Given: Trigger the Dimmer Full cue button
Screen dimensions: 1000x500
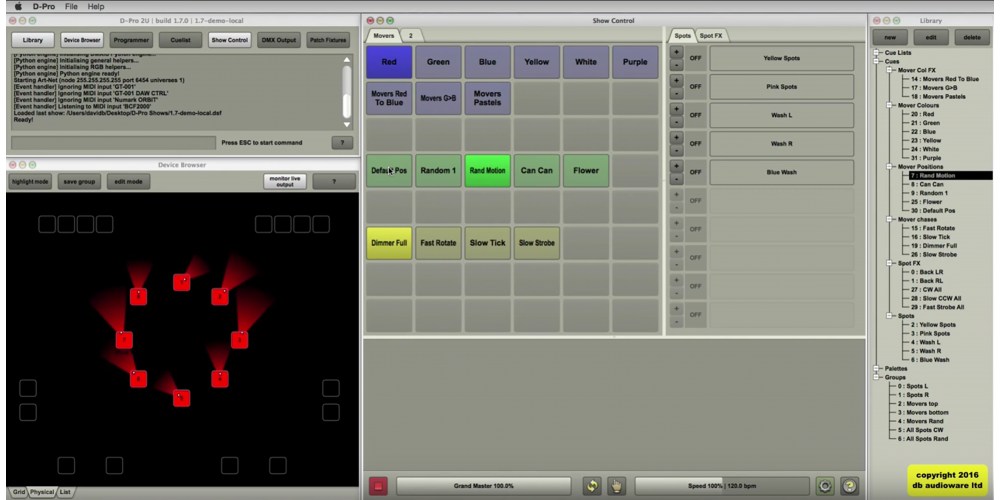Looking at the screenshot, I should (389, 243).
